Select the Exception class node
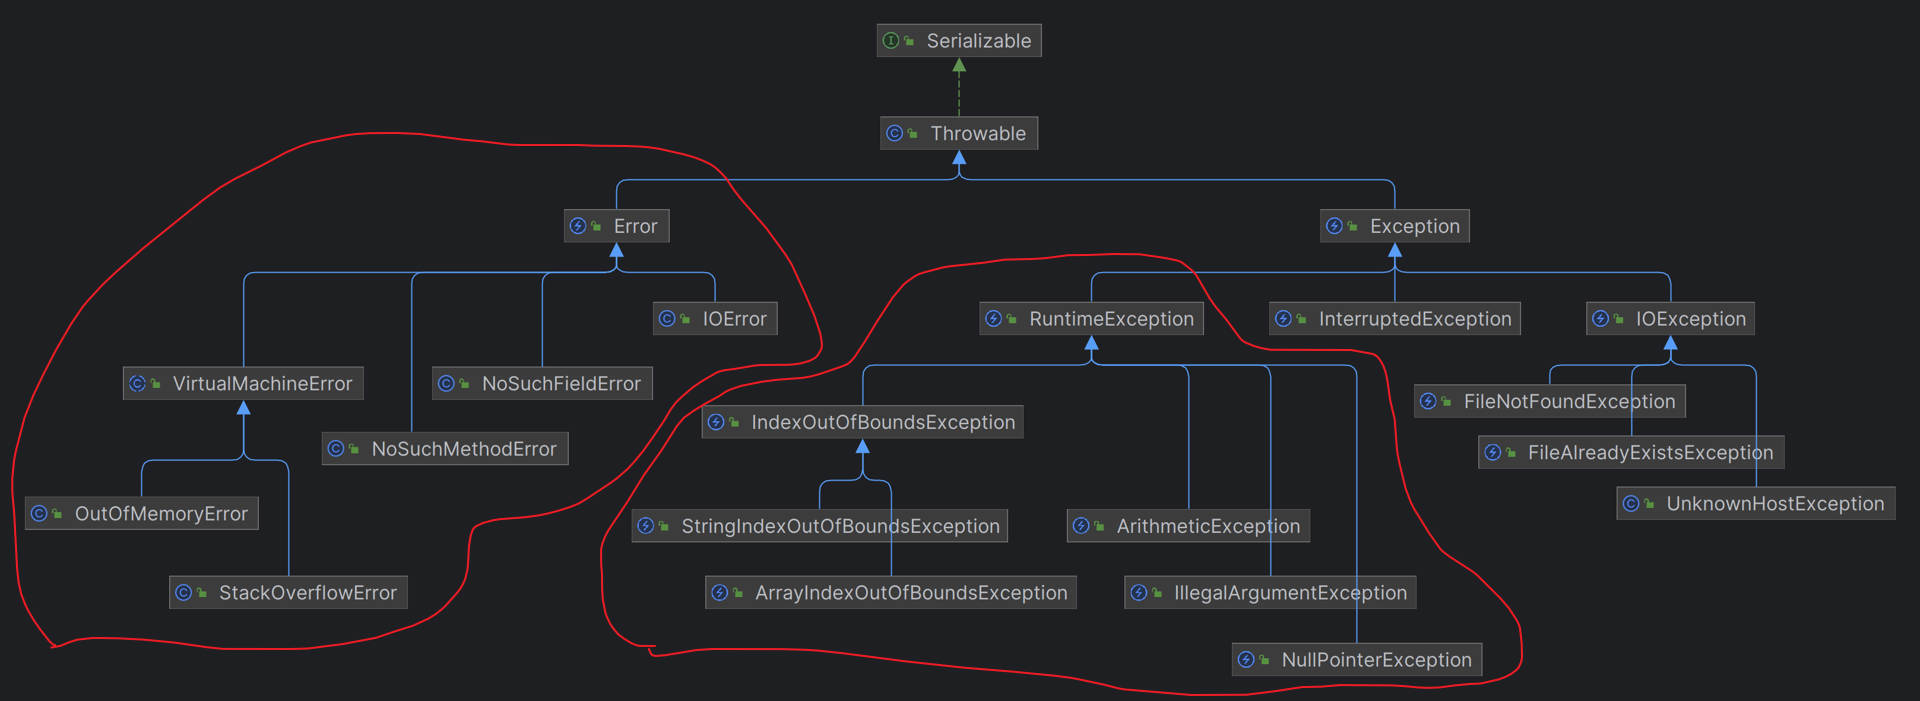This screenshot has width=1920, height=701. 1395,226
